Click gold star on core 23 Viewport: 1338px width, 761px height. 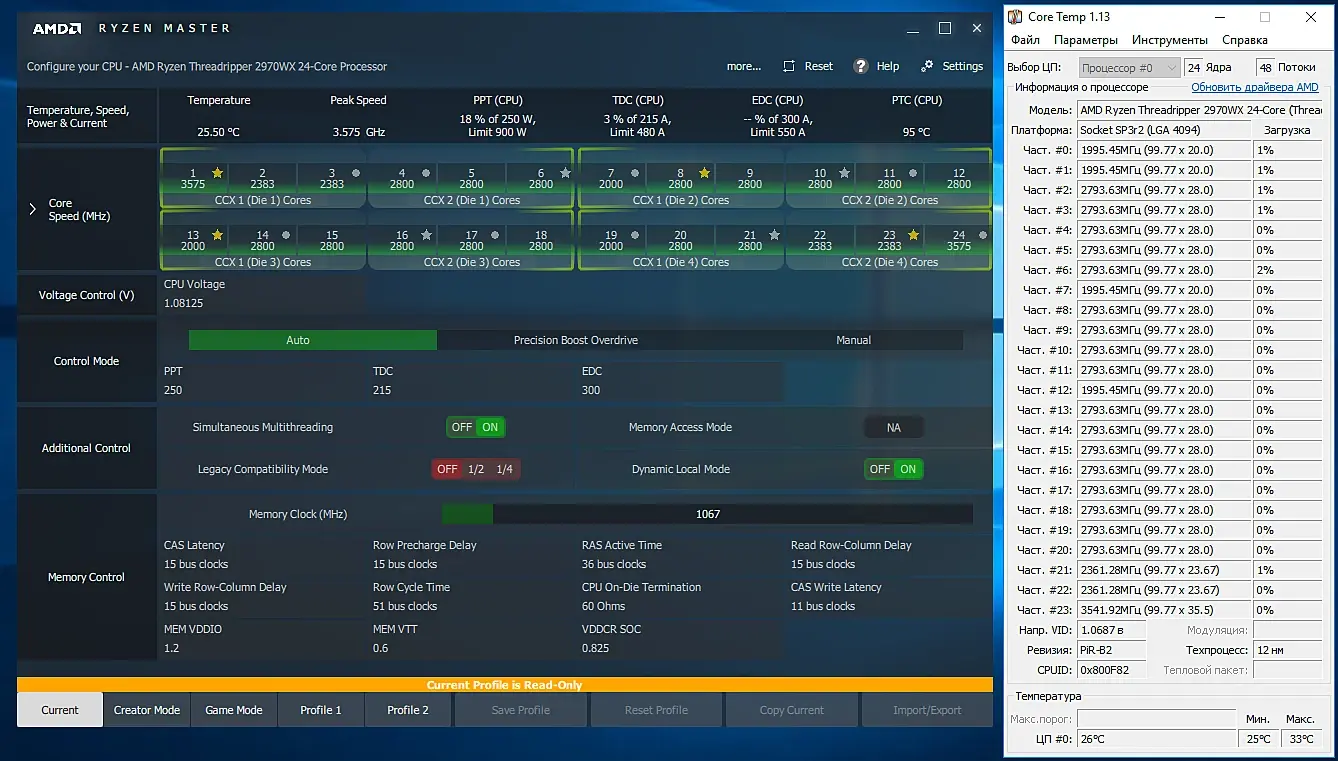click(x=912, y=235)
